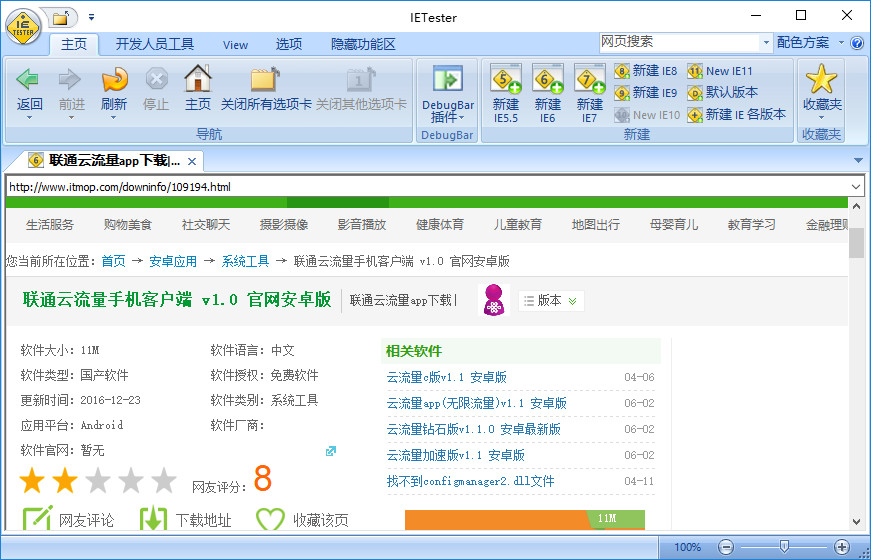Click the 首页 breadcrumb link
The image size is (871, 560).
tap(113, 261)
